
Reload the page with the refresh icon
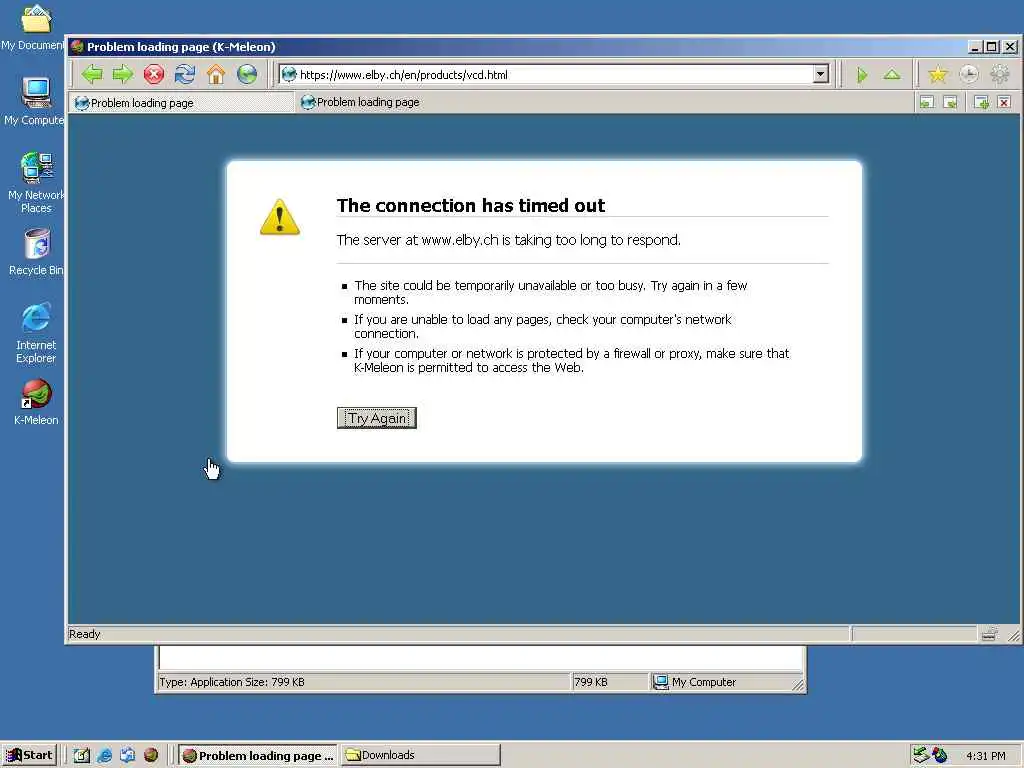point(185,74)
